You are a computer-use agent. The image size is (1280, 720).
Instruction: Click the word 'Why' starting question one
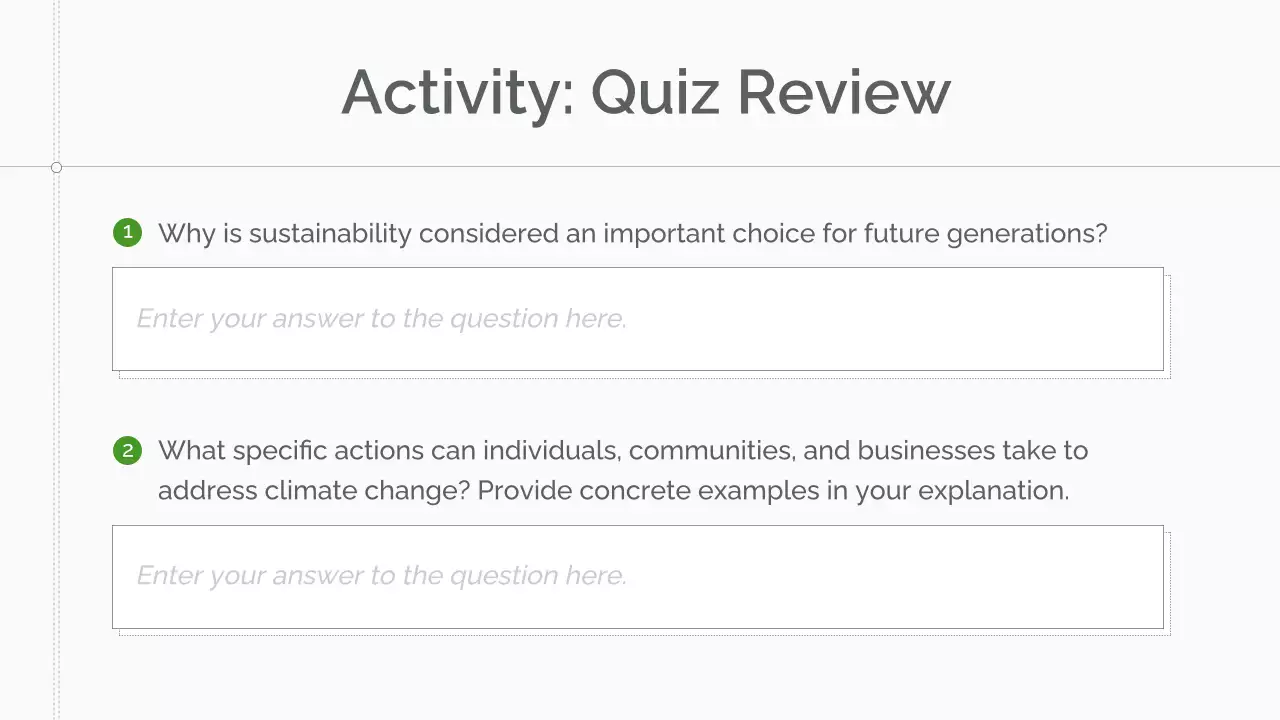tap(180, 234)
